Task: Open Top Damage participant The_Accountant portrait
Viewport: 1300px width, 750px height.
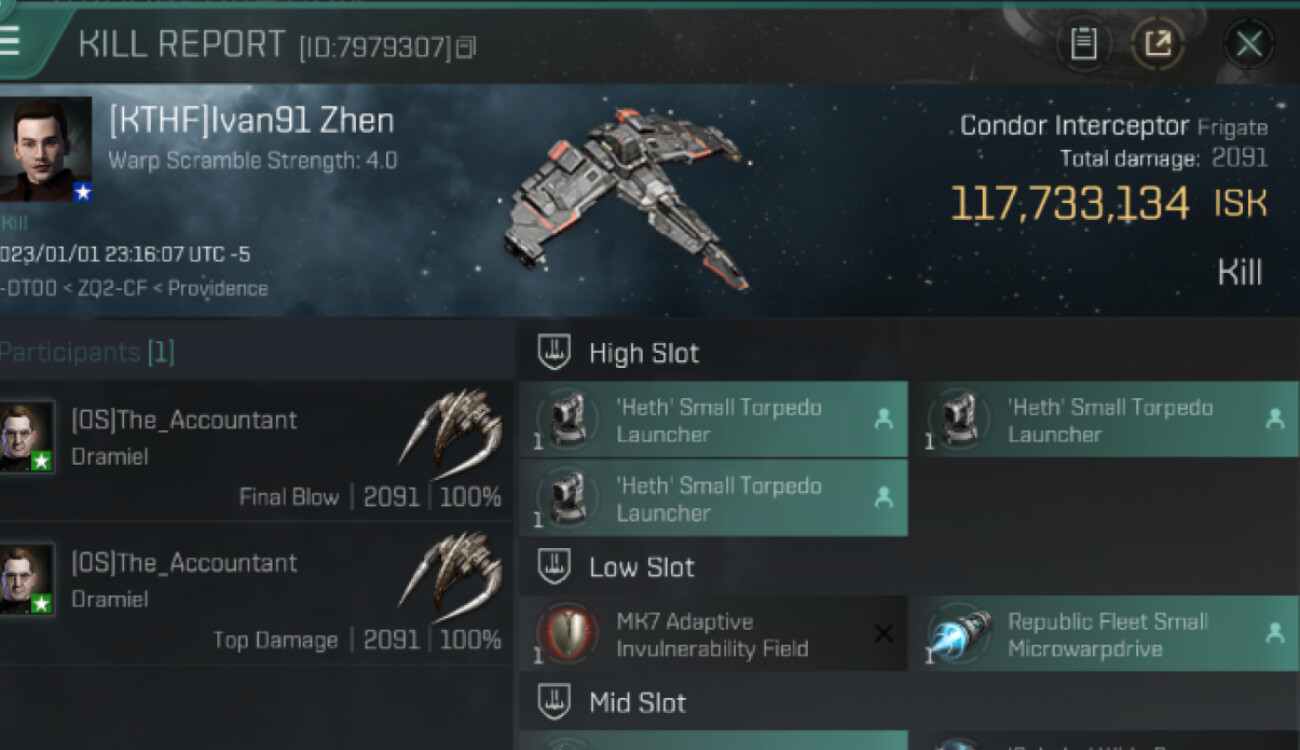Action: 27,579
